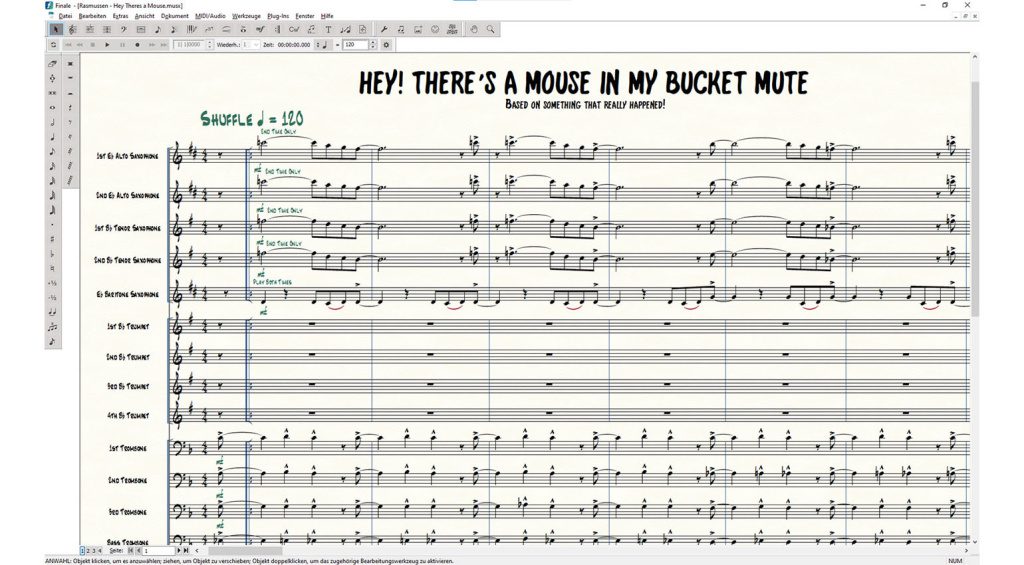The width and height of the screenshot is (1024, 565).
Task: Click the playback Pause button
Action: click(x=123, y=45)
